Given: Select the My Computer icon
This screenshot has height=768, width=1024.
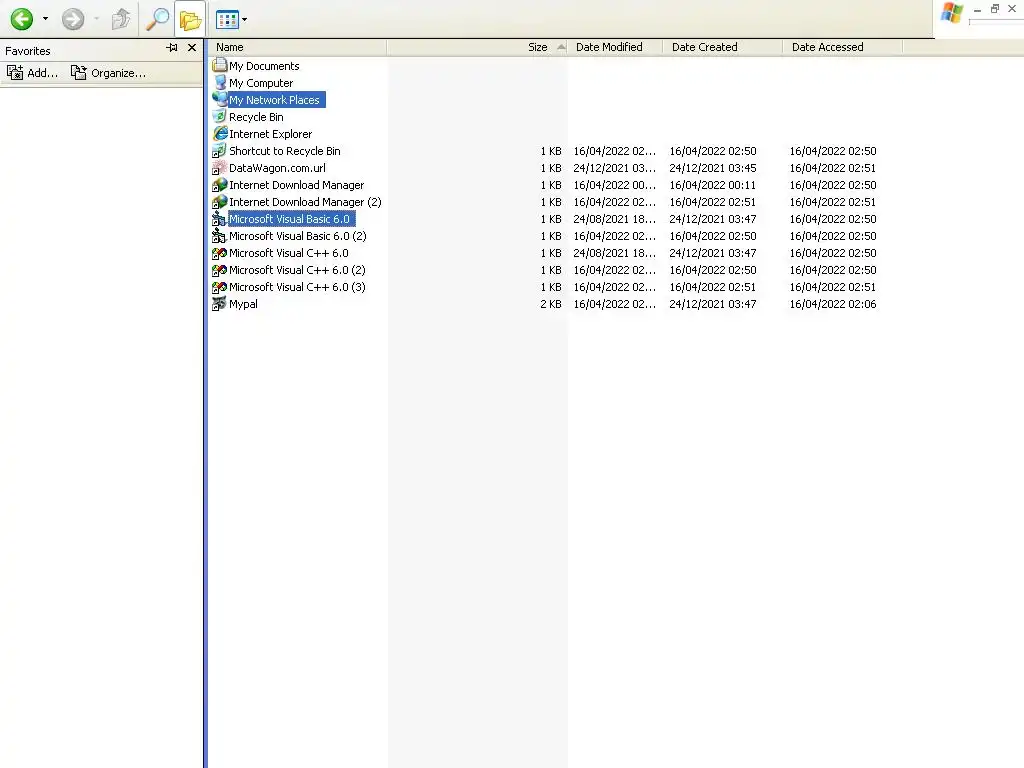Looking at the screenshot, I should tap(220, 82).
